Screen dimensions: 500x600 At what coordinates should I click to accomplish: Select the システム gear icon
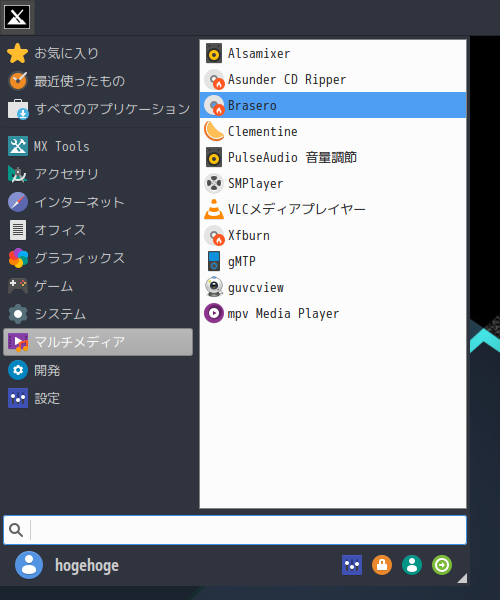tap(18, 314)
